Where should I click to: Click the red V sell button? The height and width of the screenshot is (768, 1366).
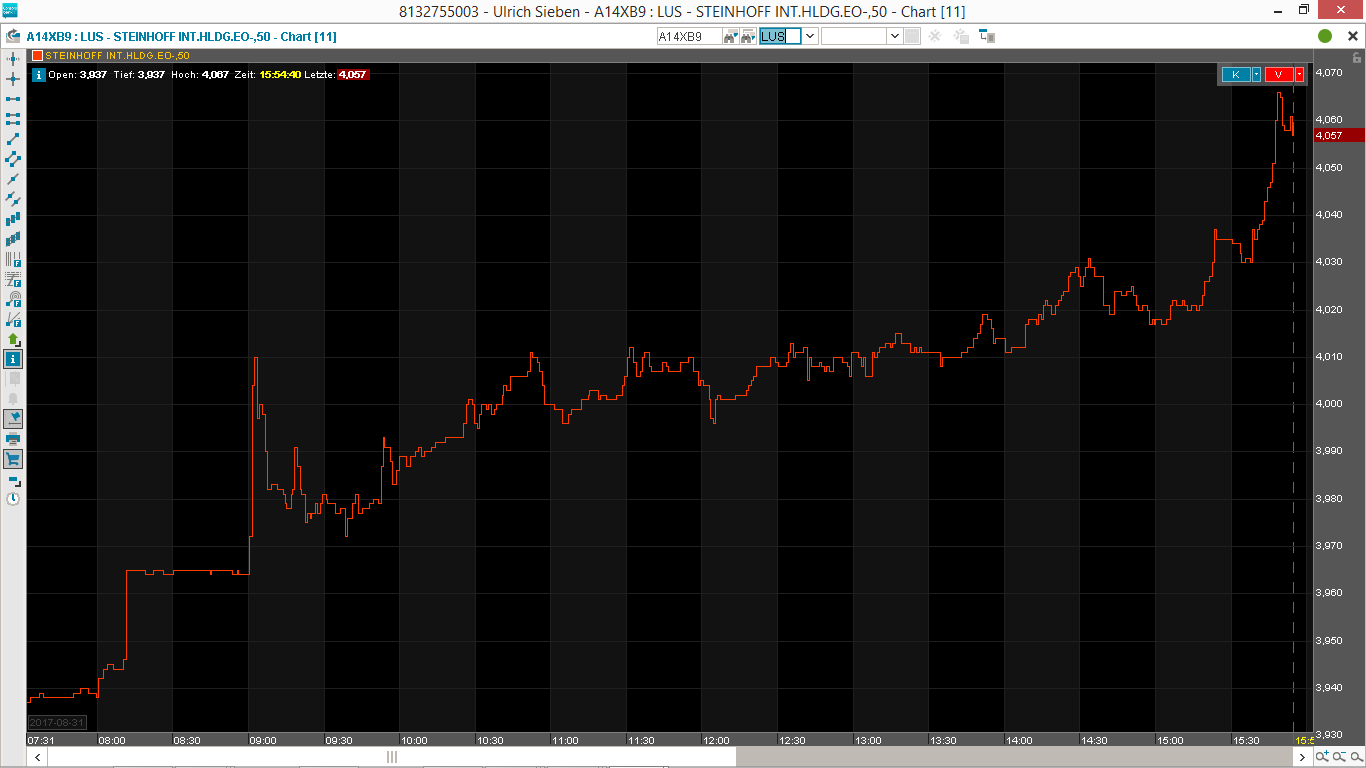coord(1278,74)
